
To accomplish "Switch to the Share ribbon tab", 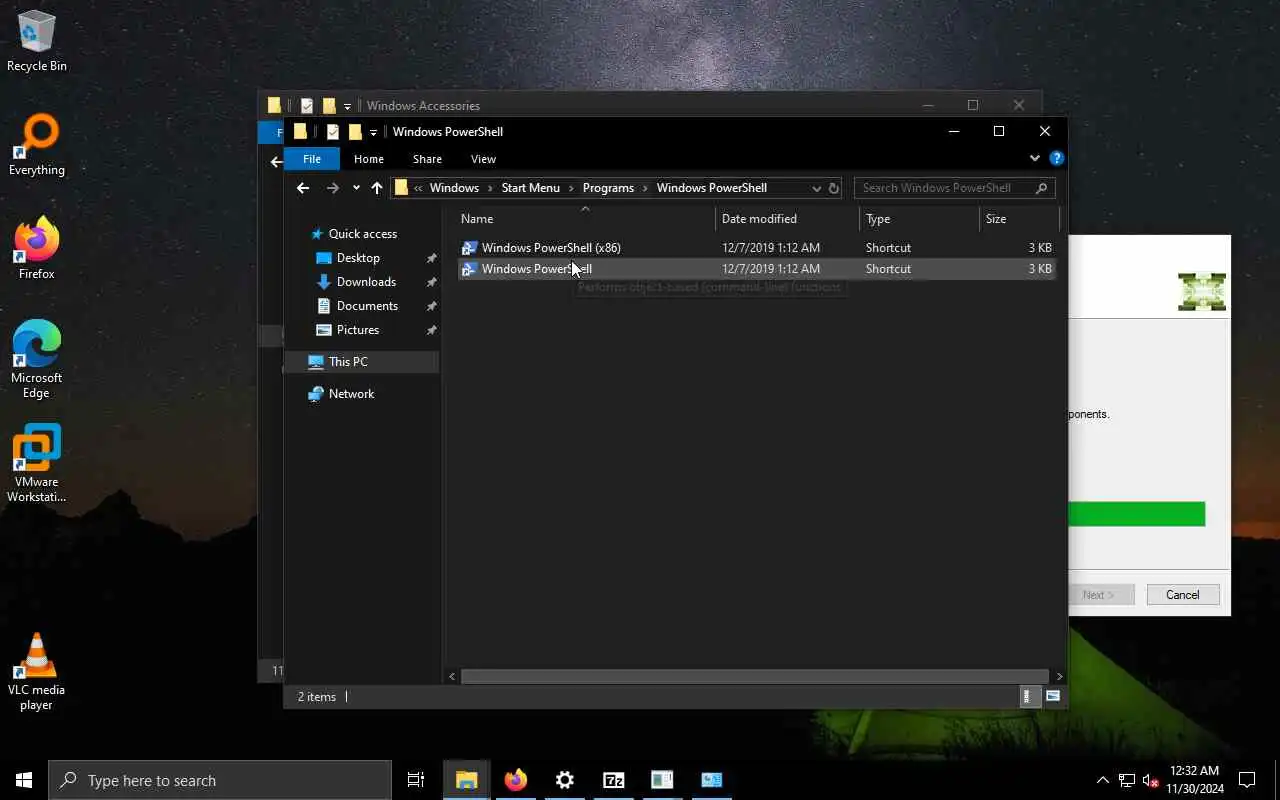I will (x=427, y=159).
